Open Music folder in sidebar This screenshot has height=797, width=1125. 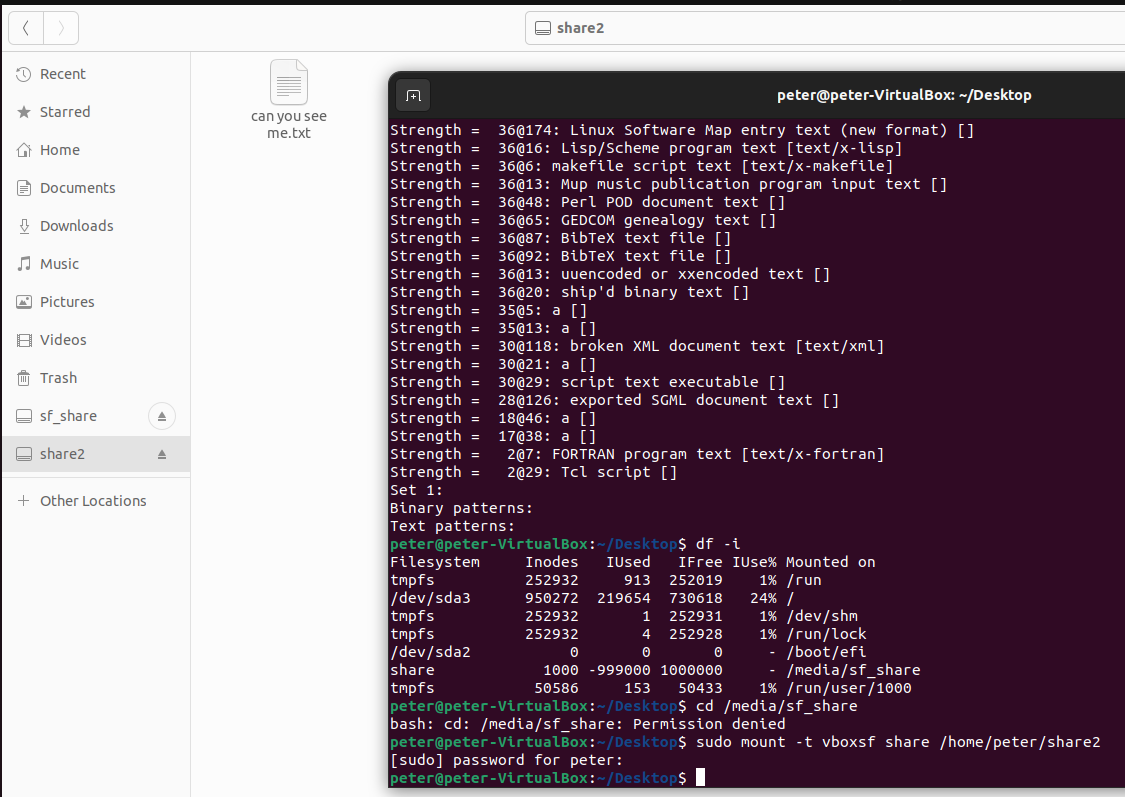(96, 264)
